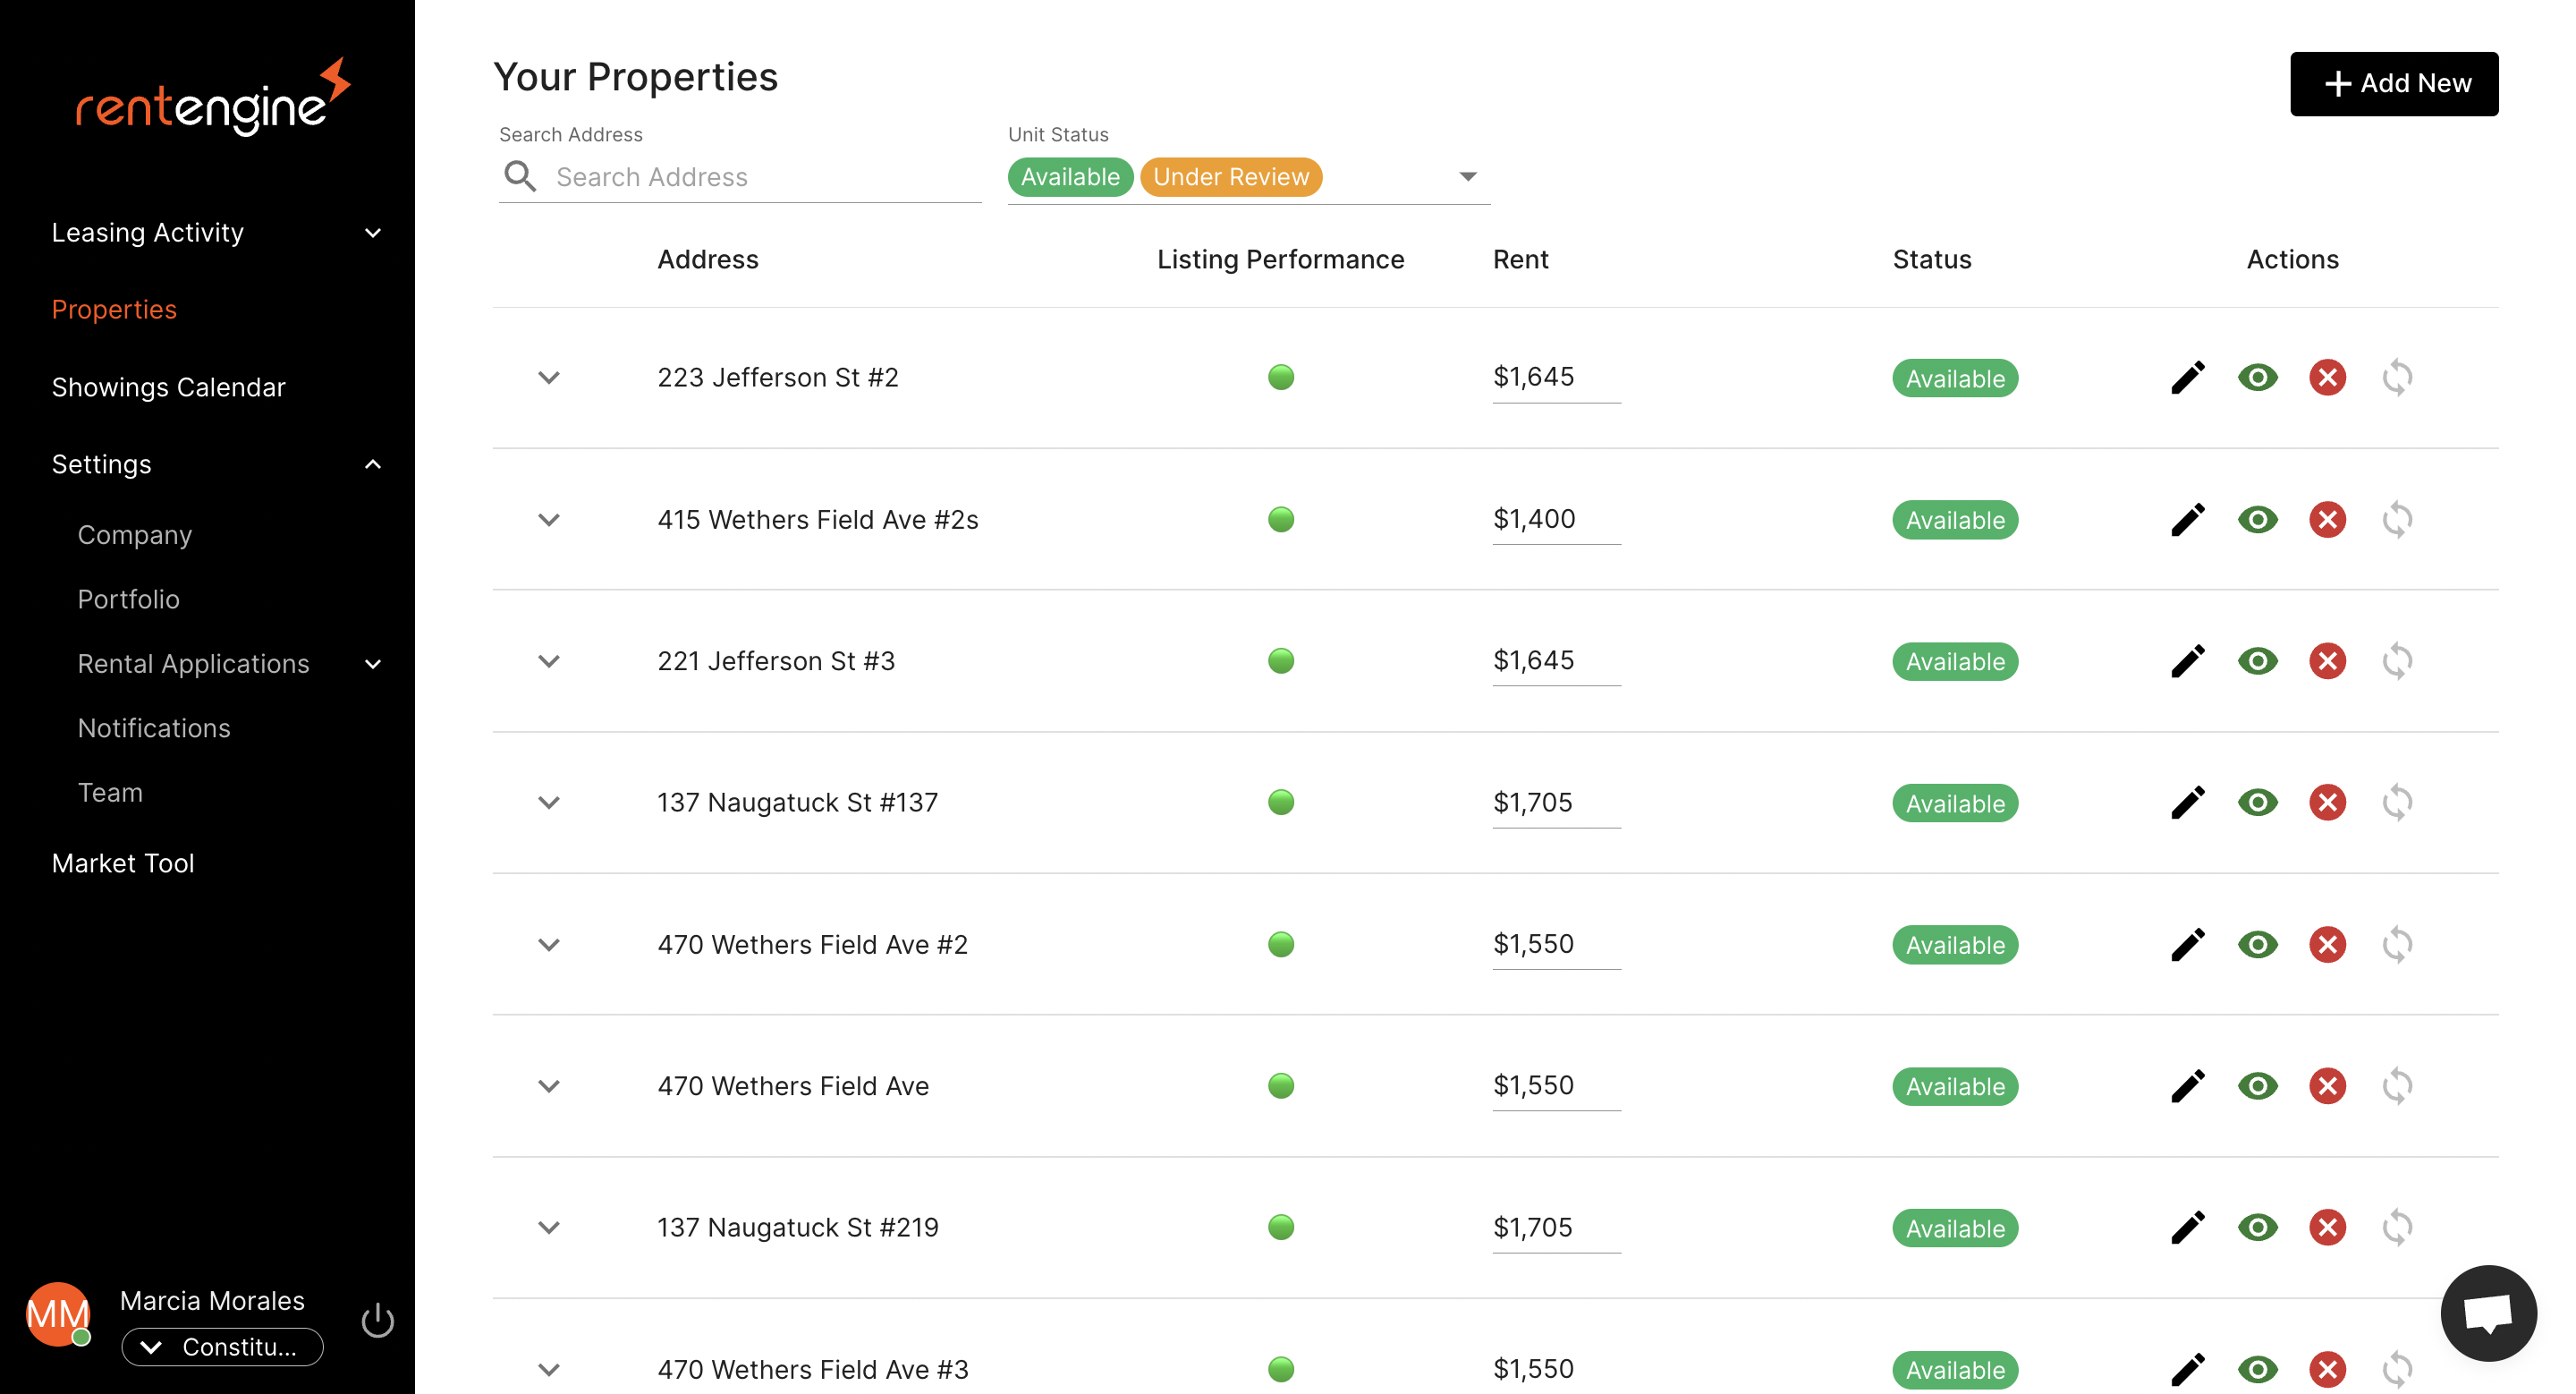Click the $1,645 rent field for 223 Jefferson

click(x=1556, y=378)
